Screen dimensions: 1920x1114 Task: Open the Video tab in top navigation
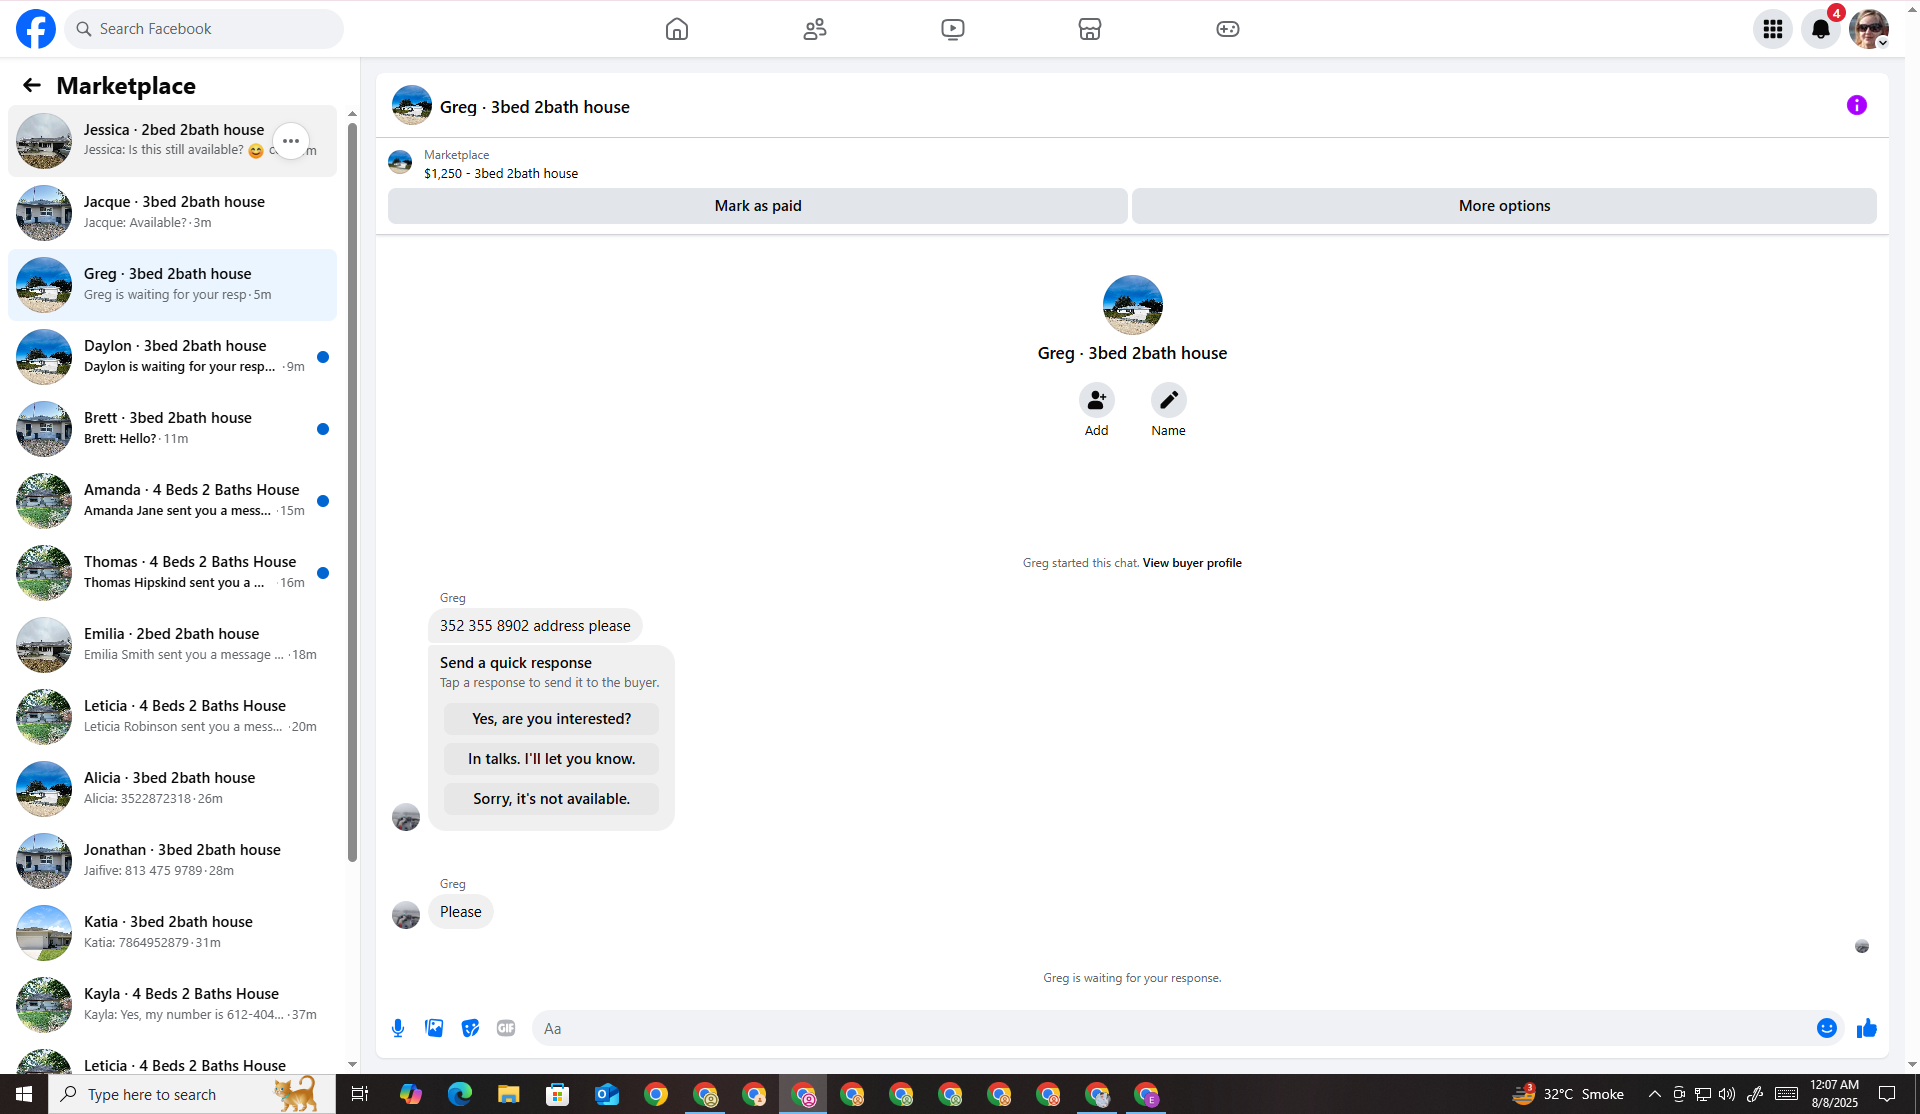(952, 29)
